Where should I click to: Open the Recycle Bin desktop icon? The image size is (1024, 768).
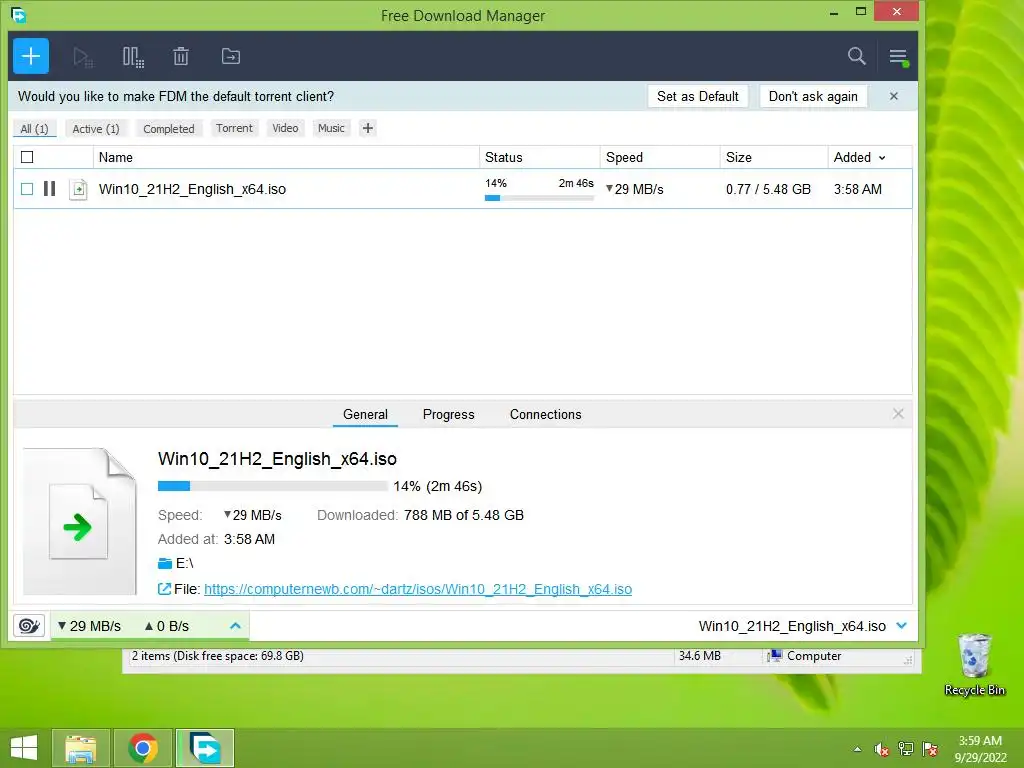(974, 664)
